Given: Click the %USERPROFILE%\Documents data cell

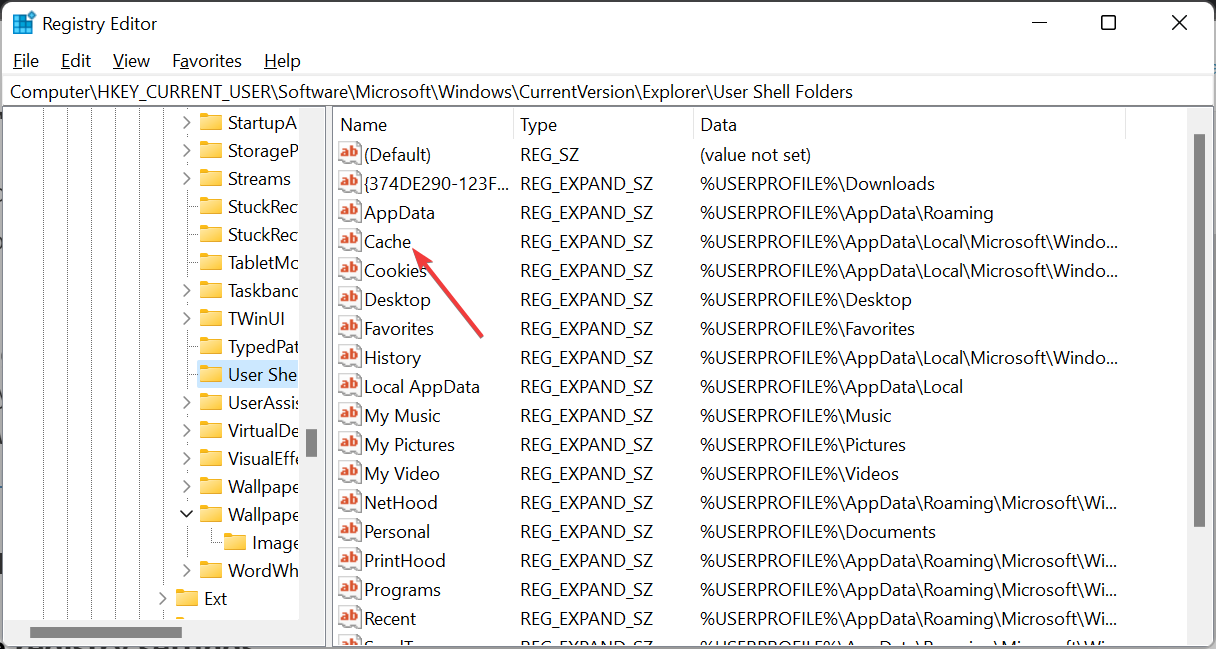Looking at the screenshot, I should click(x=817, y=531).
